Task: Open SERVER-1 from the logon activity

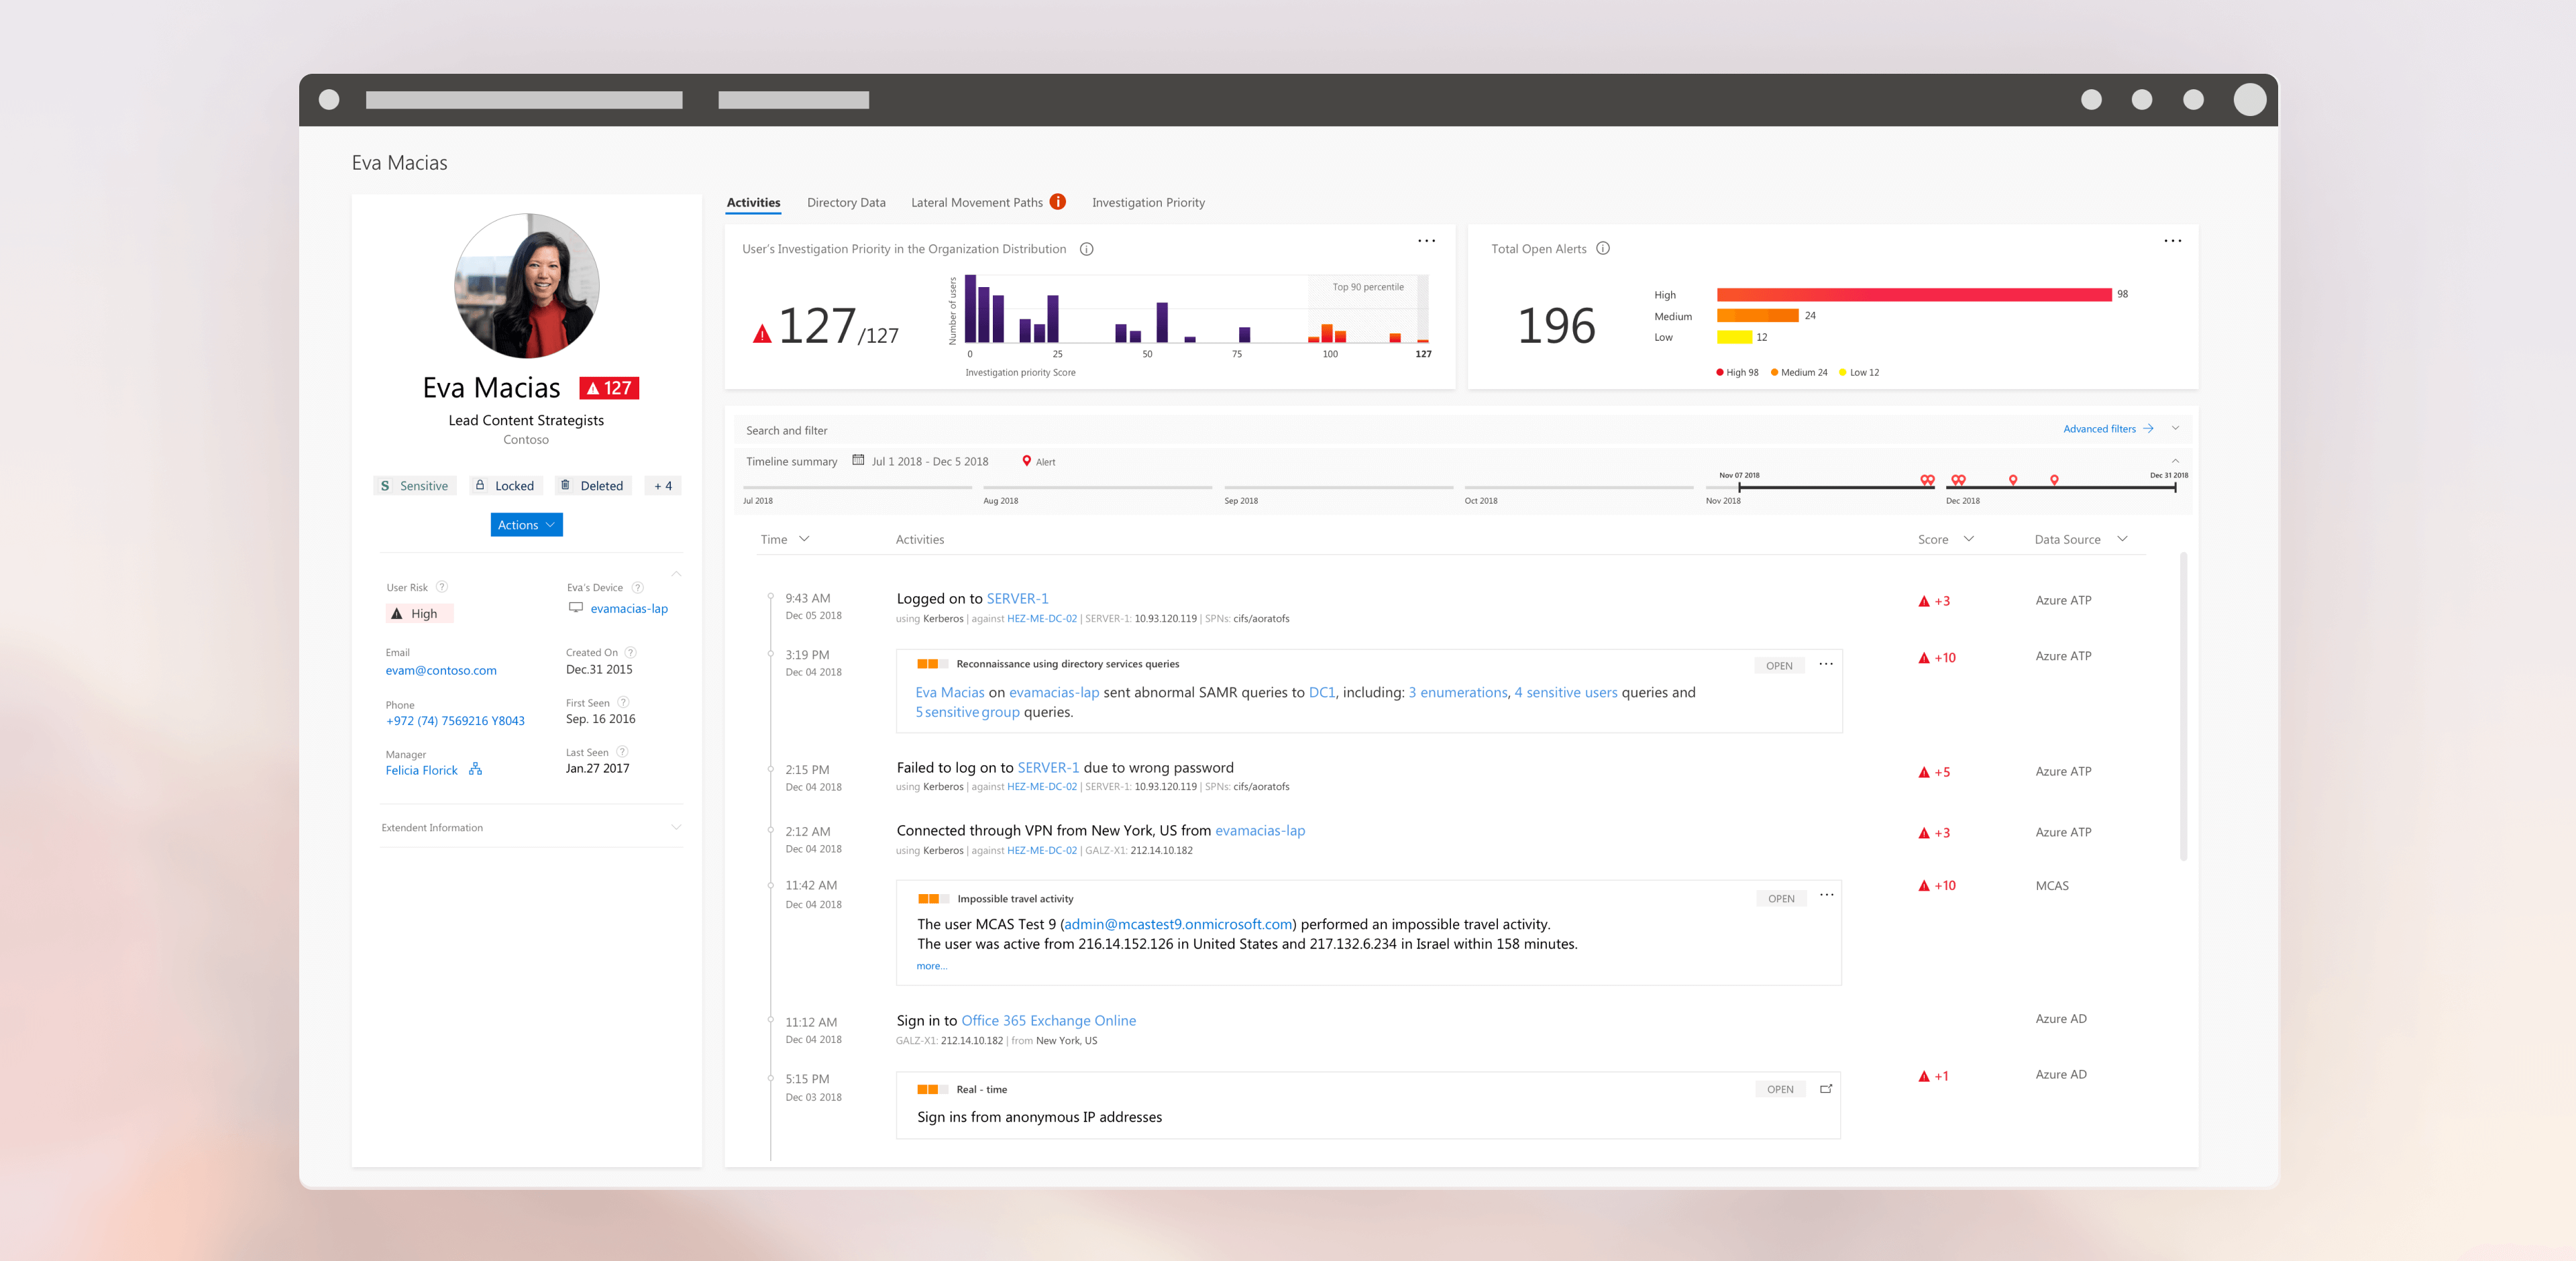Action: (1017, 598)
